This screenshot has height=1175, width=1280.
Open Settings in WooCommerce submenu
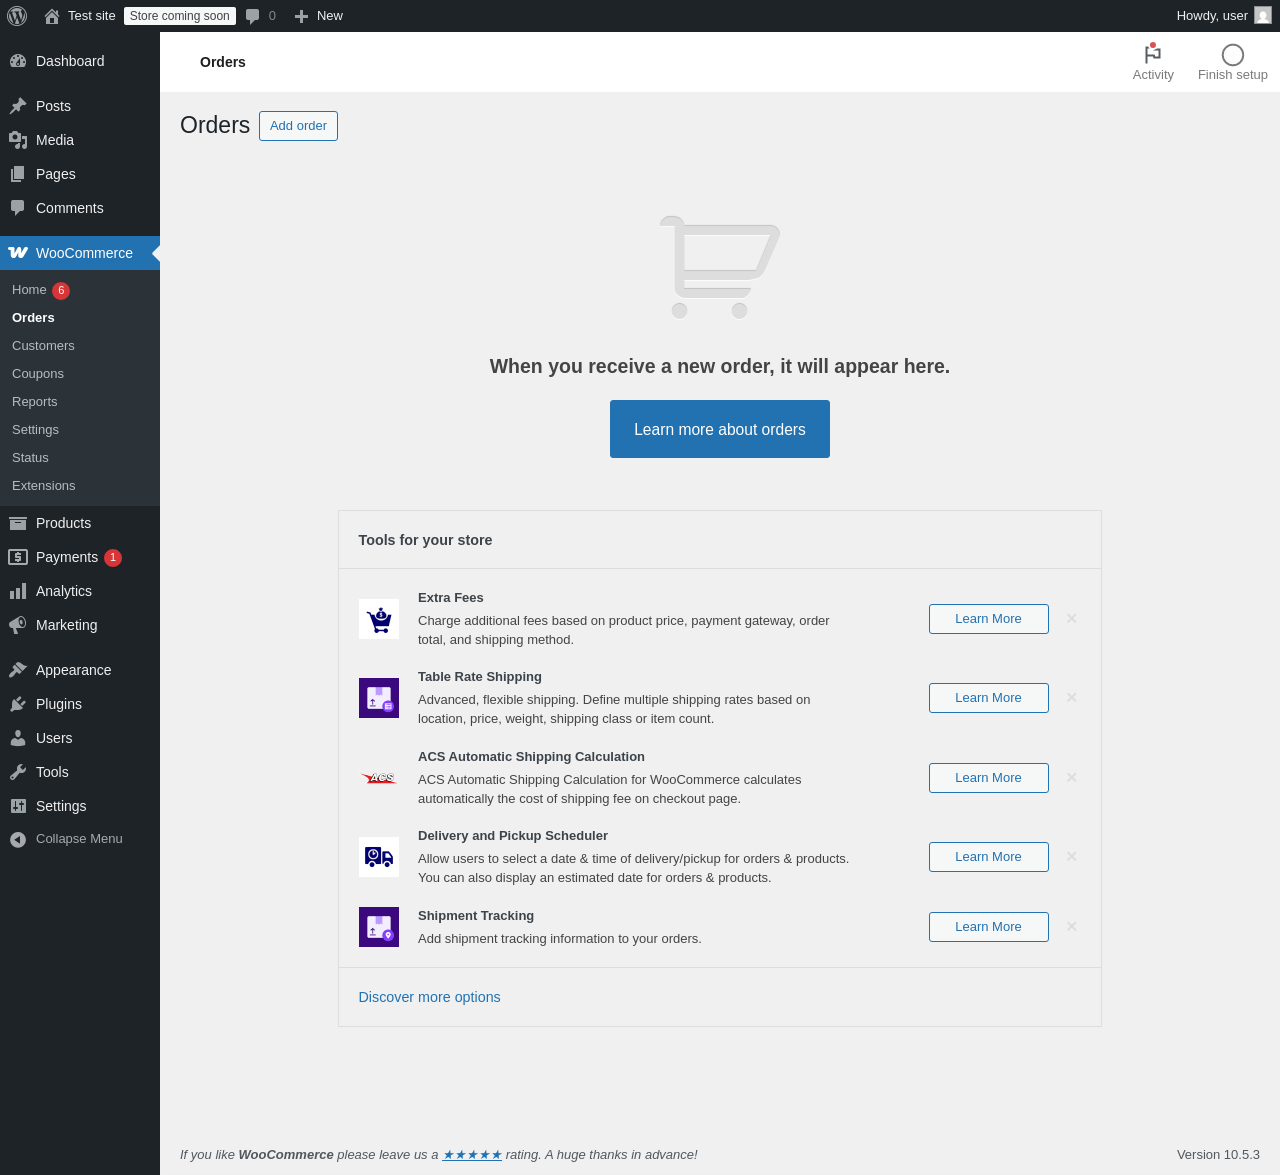click(35, 430)
